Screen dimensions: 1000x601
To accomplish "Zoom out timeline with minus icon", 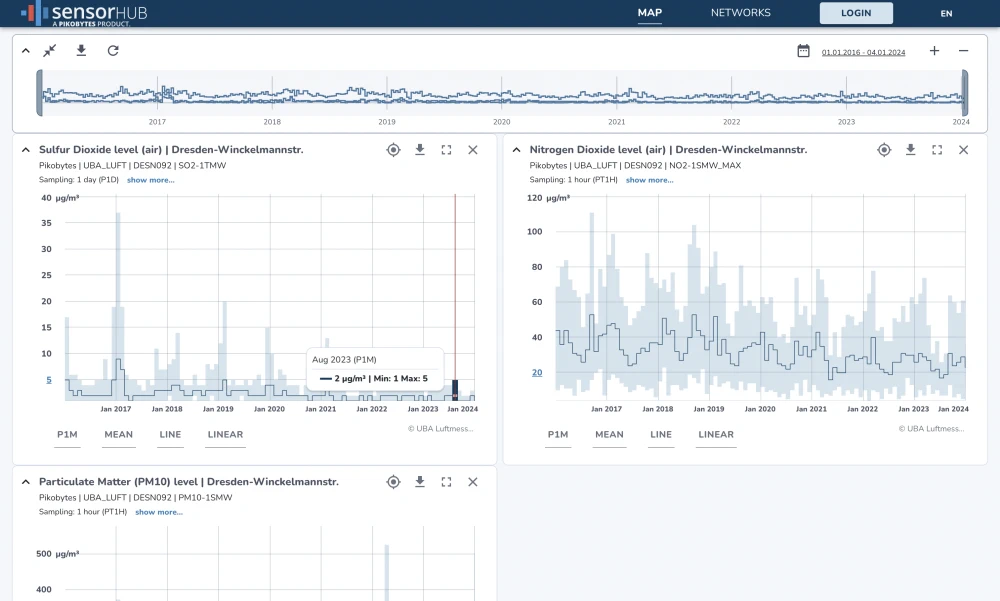I will pyautogui.click(x=963, y=51).
